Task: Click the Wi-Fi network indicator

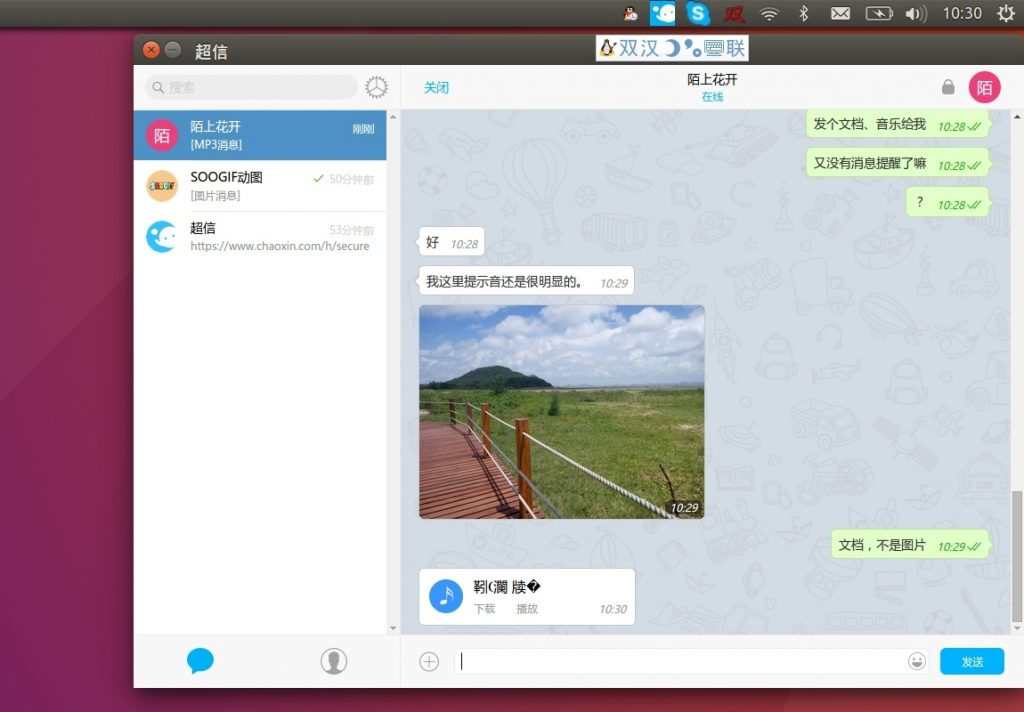Action: 768,13
